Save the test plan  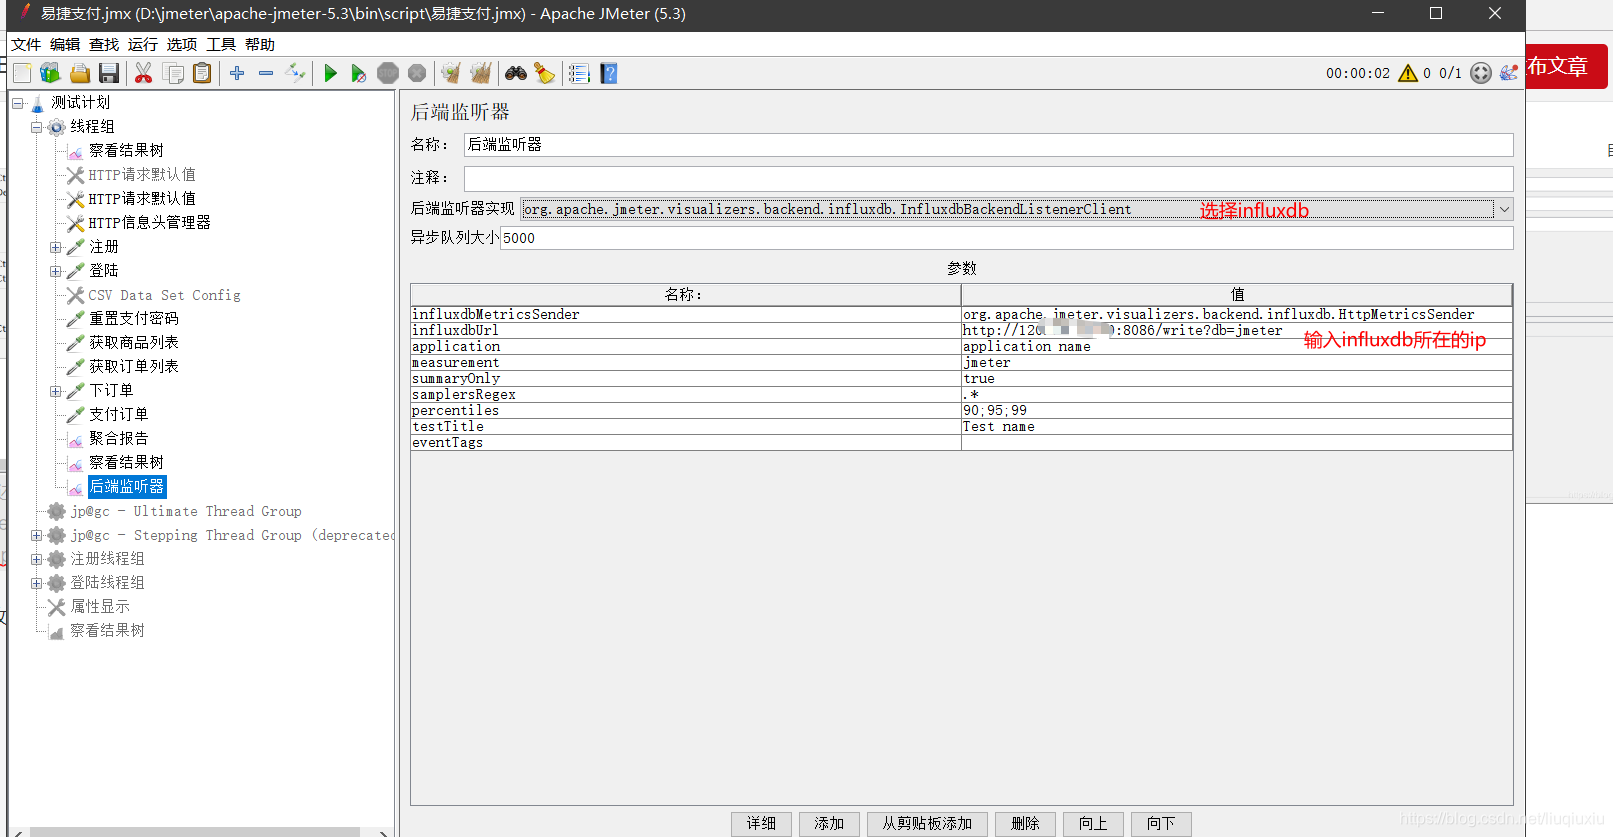[x=109, y=73]
